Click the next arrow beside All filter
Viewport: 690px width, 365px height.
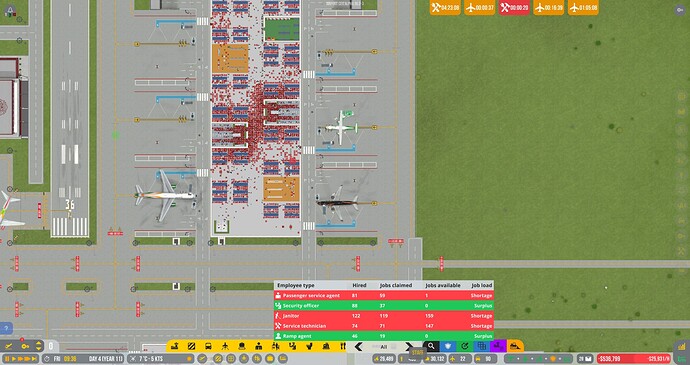pos(409,347)
